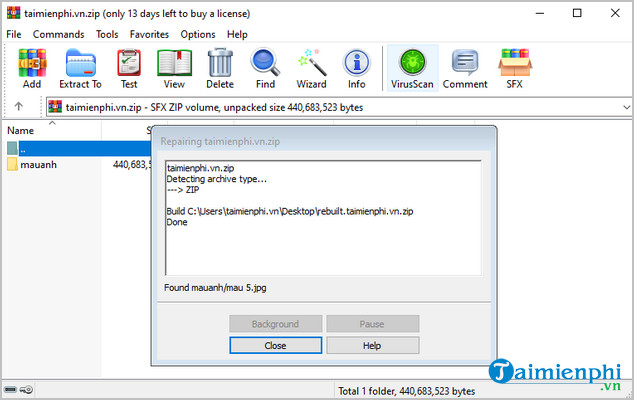Click the "Done" line in log
This screenshot has height=400, width=634.
(177, 222)
